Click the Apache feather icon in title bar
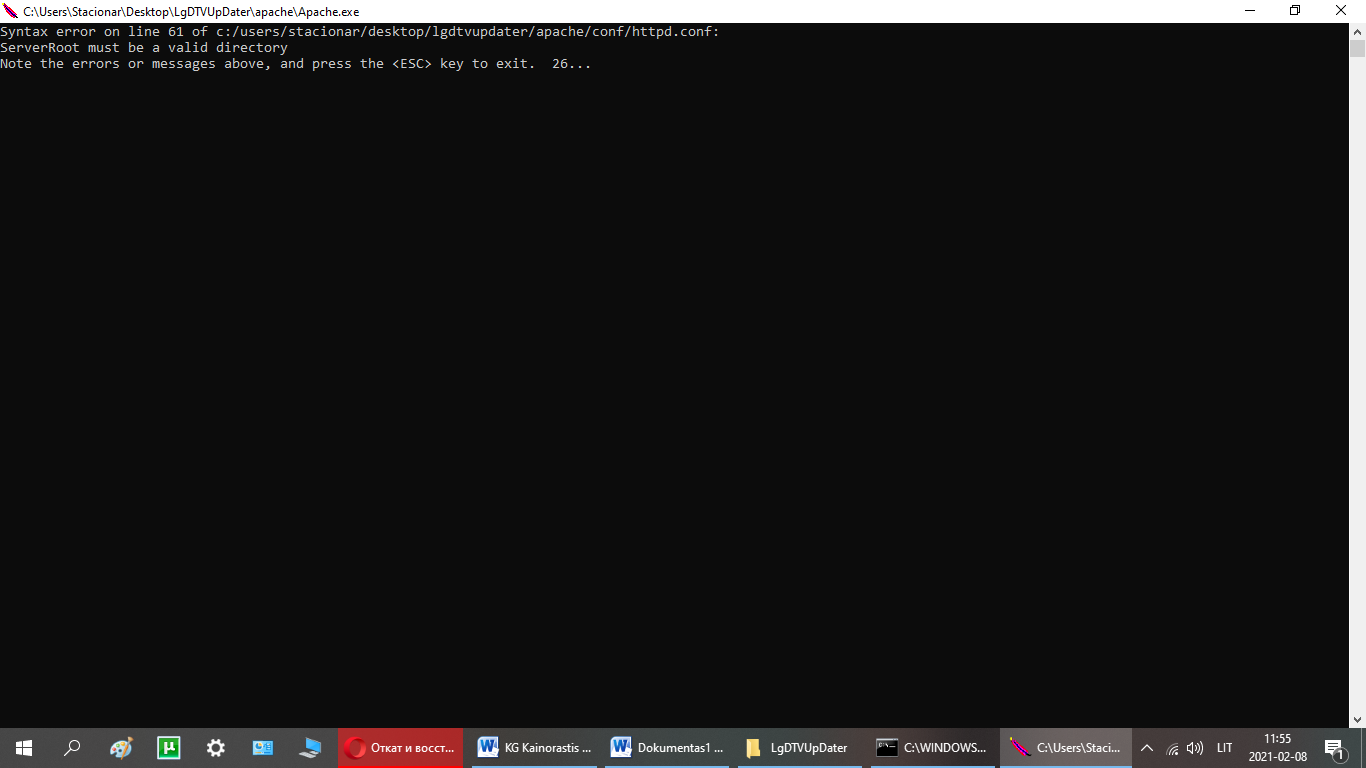Image resolution: width=1366 pixels, height=768 pixels. tap(11, 11)
